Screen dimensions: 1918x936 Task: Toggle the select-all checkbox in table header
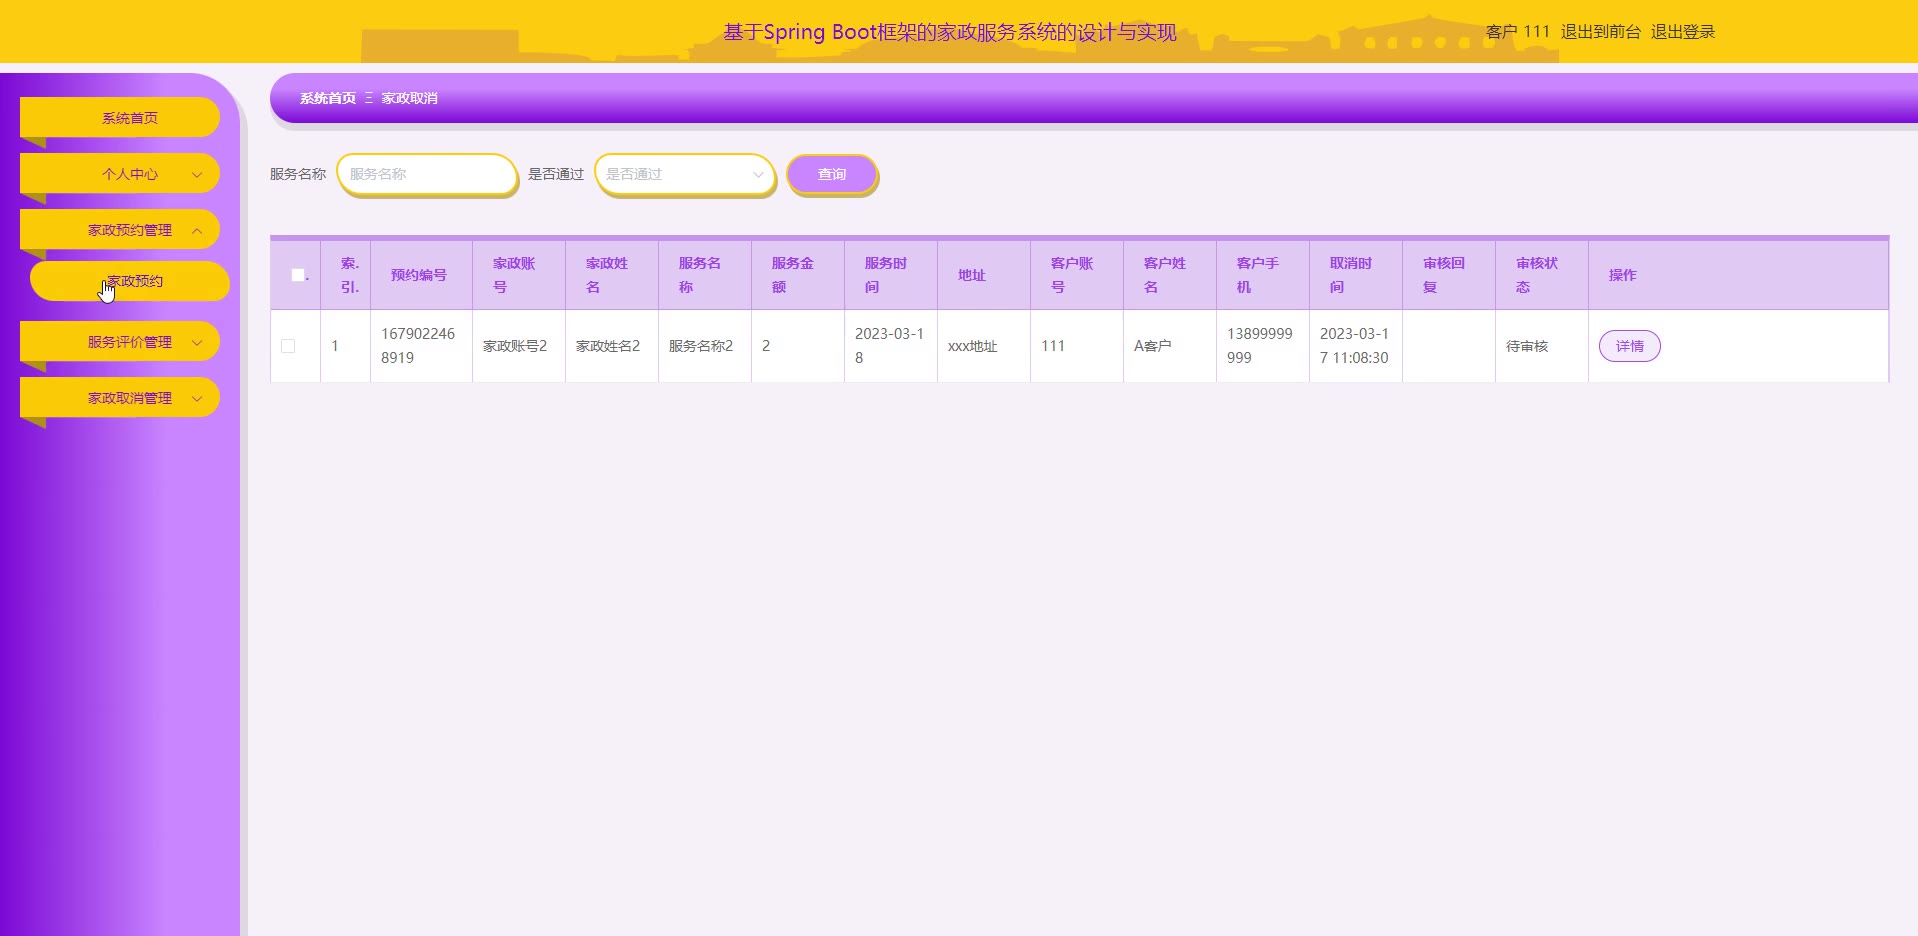(x=298, y=275)
